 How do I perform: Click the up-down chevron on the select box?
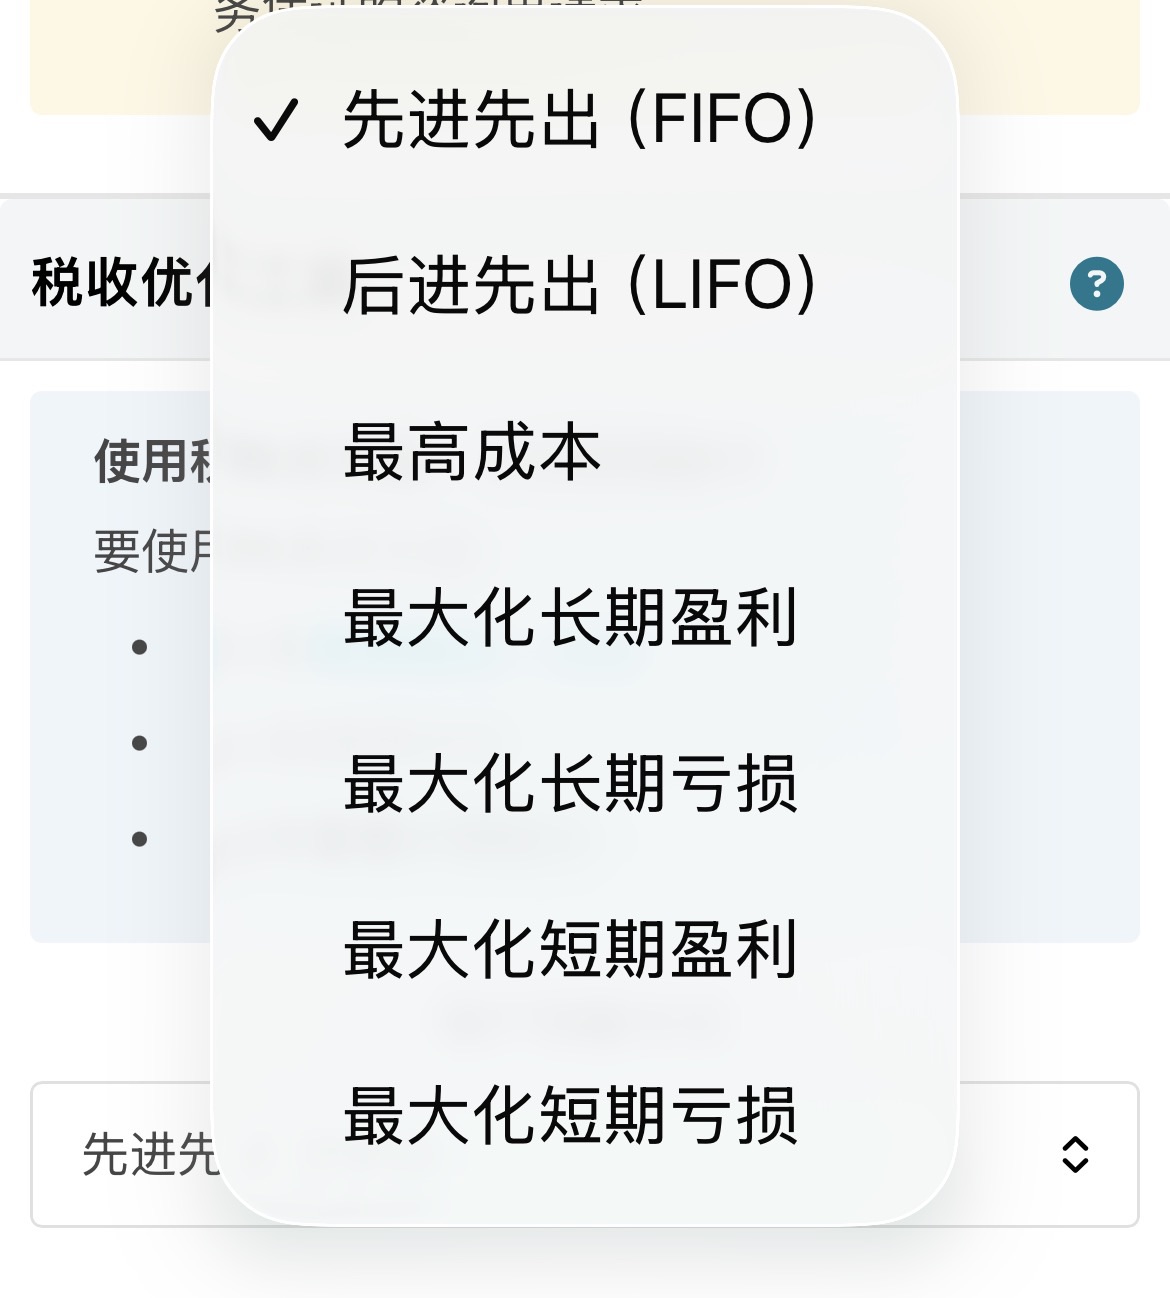click(1075, 1154)
